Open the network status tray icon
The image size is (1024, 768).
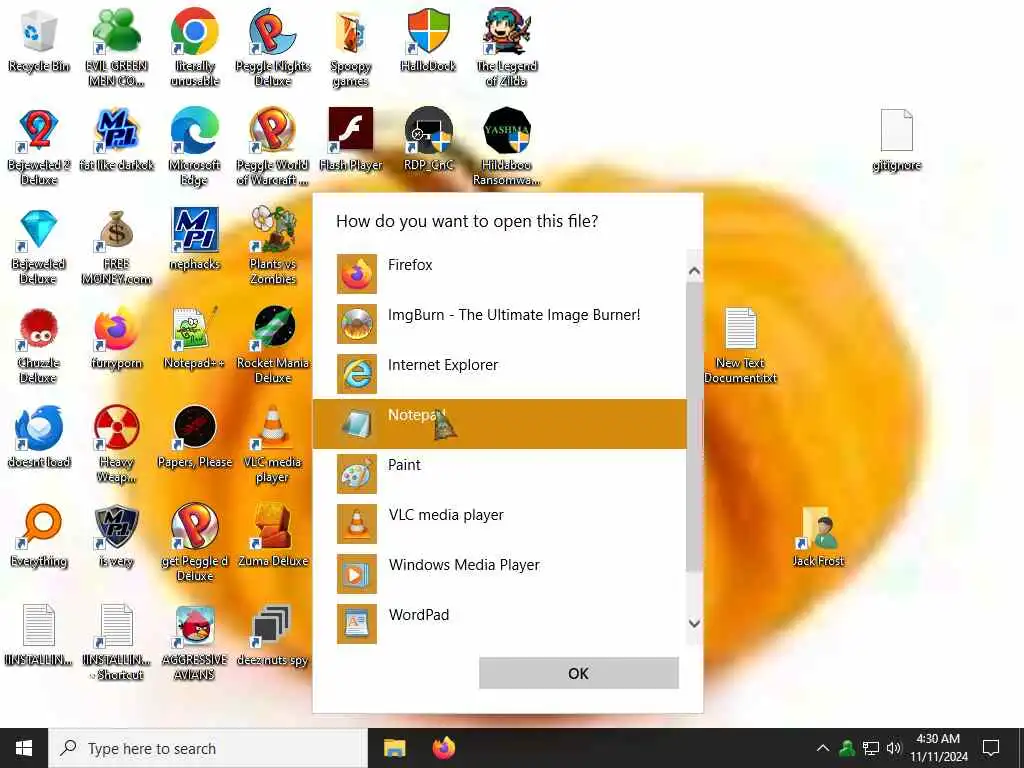871,748
